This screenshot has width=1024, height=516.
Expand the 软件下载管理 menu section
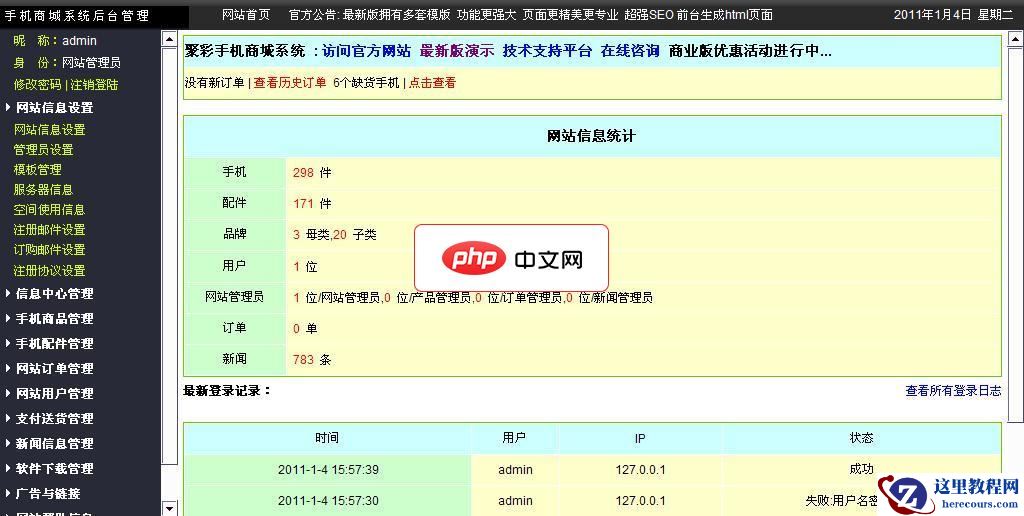click(54, 469)
